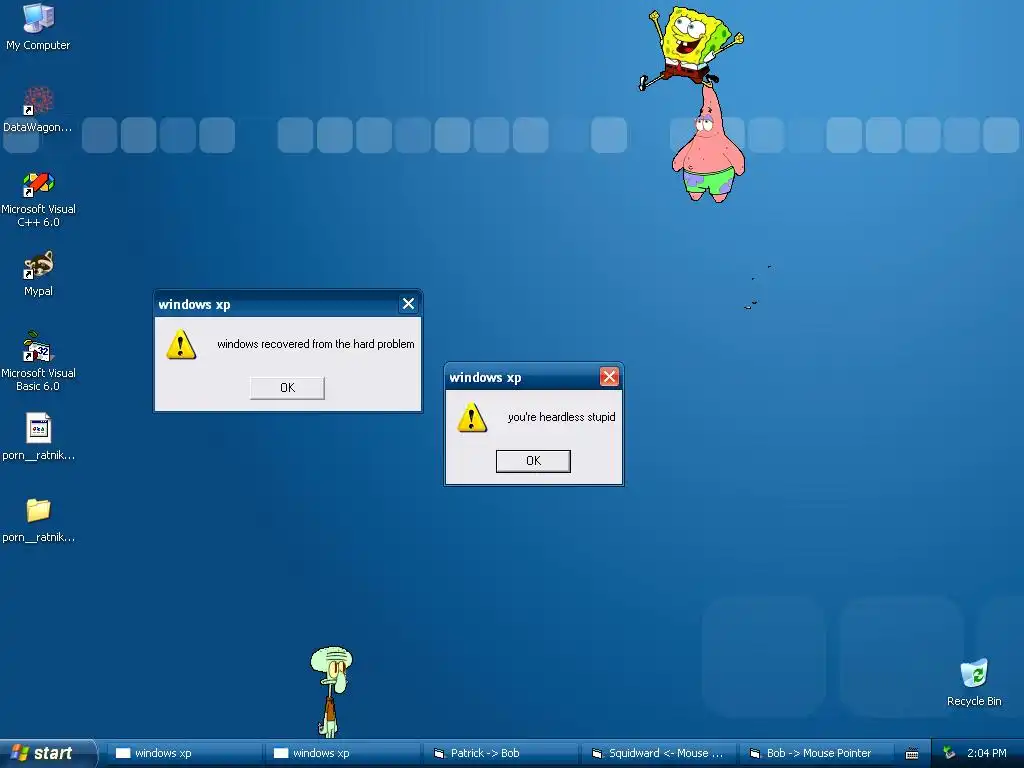This screenshot has height=768, width=1024.
Task: Switch to the second windows xp taskbar button
Action: (x=342, y=753)
